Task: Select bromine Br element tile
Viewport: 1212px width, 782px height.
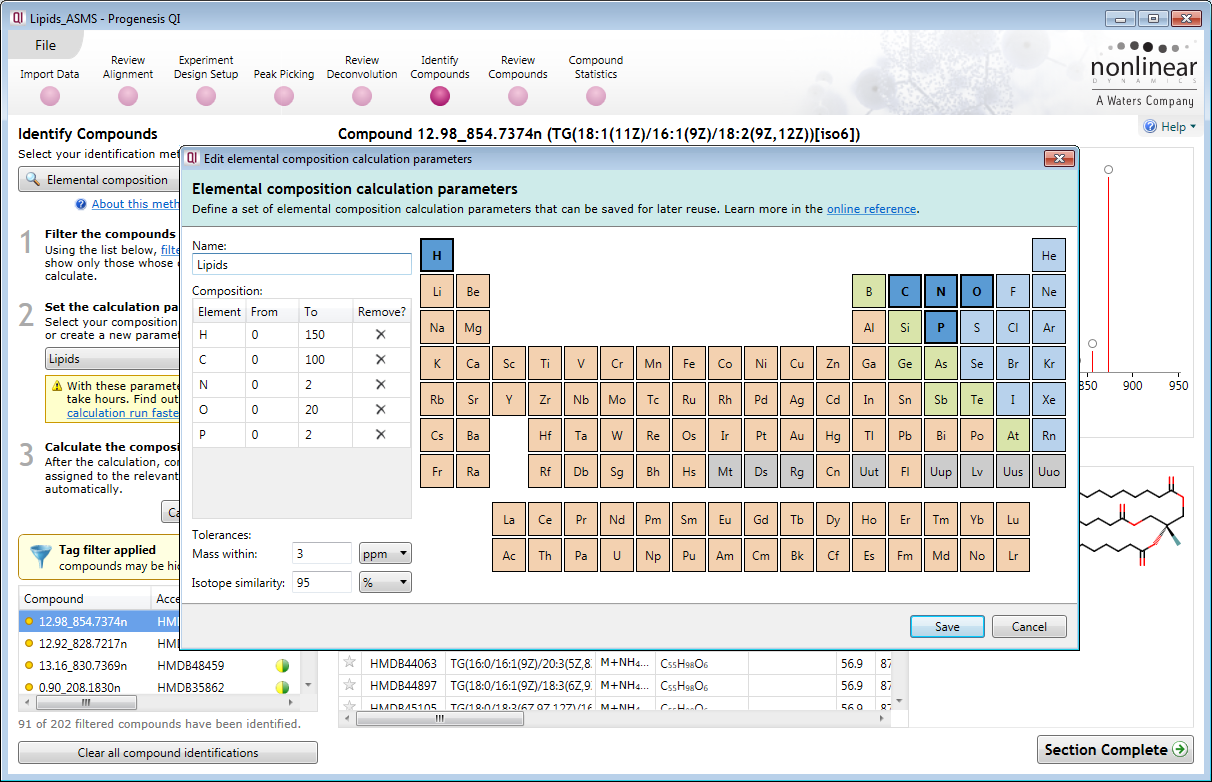Action: click(1013, 363)
